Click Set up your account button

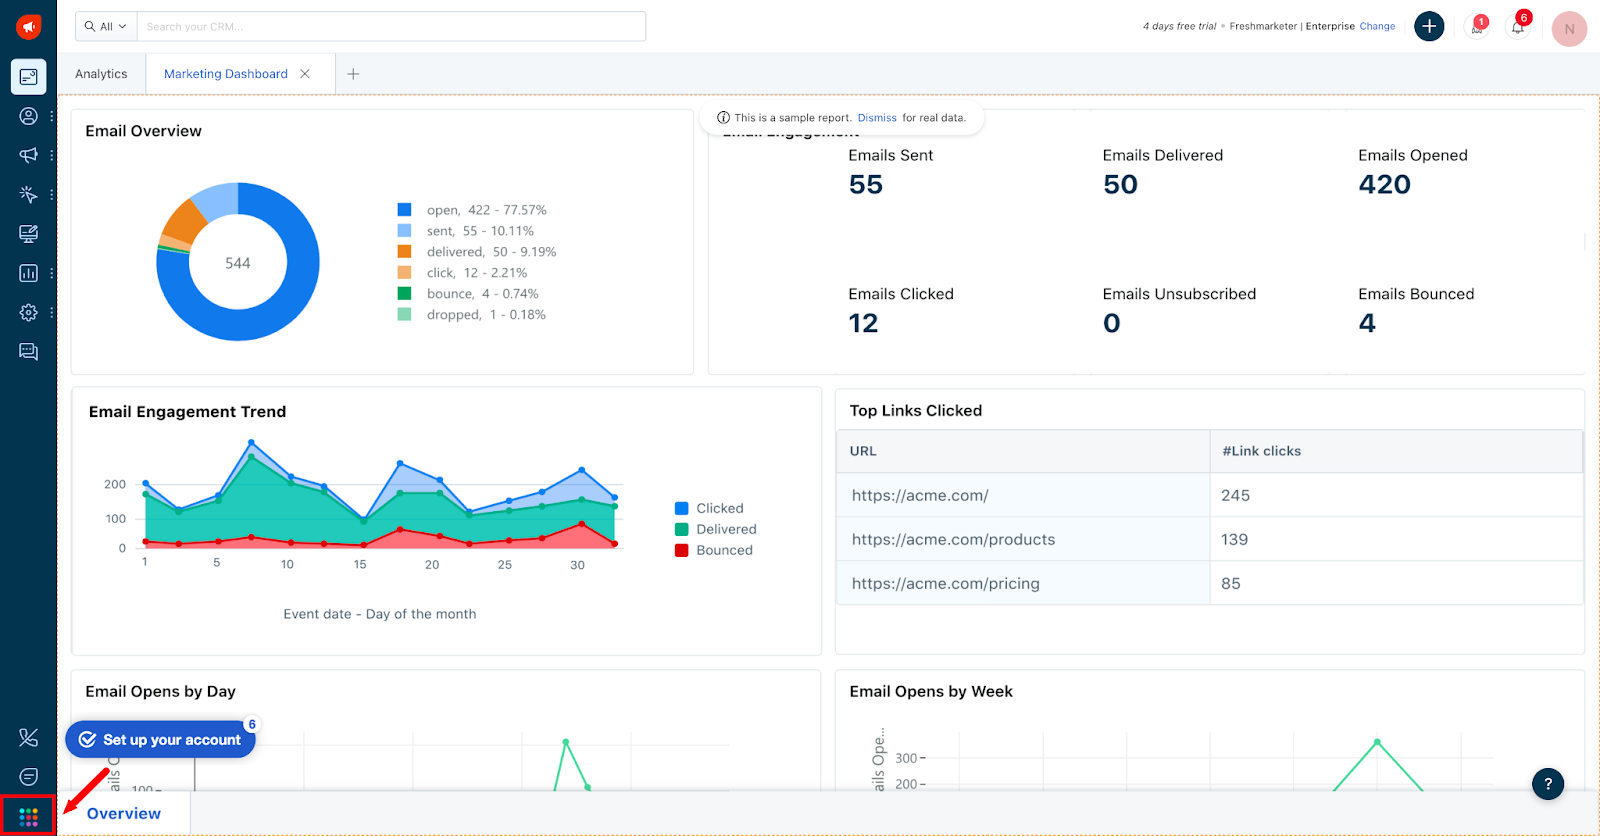161,740
